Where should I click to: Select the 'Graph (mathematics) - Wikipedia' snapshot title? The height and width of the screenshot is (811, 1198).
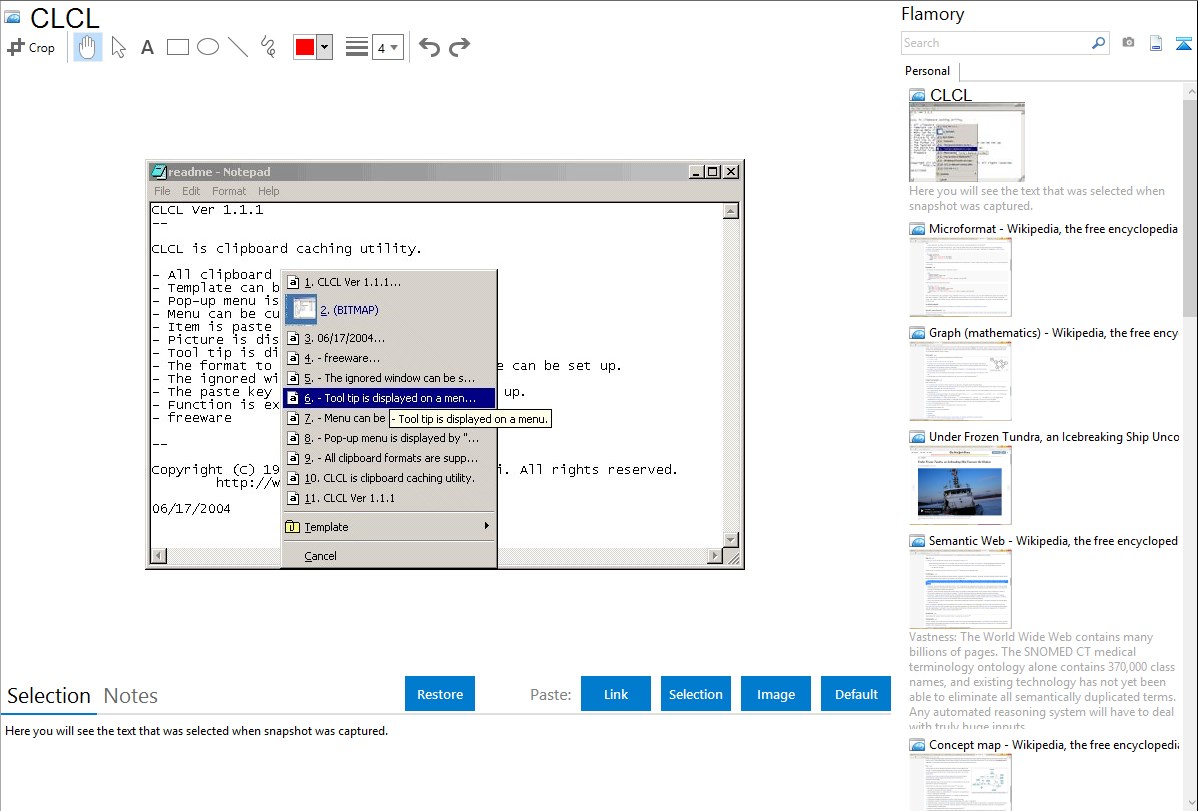tap(1053, 333)
